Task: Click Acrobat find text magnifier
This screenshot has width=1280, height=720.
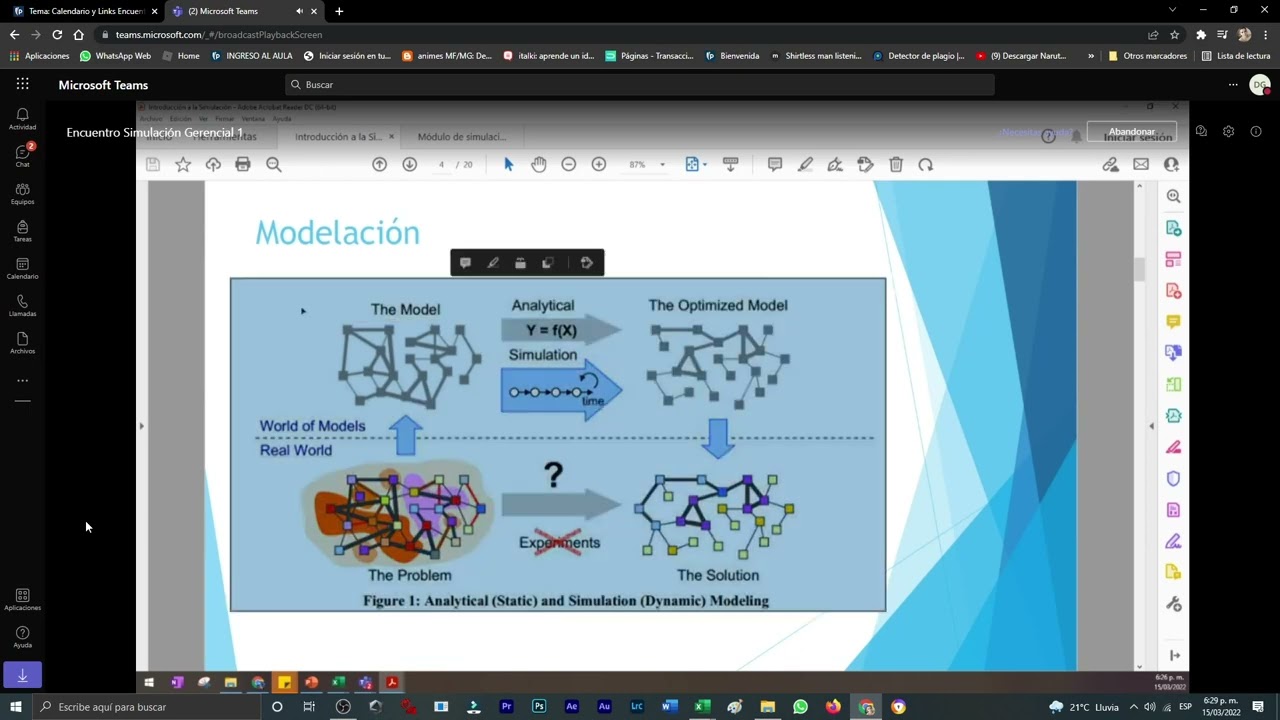Action: click(x=273, y=164)
